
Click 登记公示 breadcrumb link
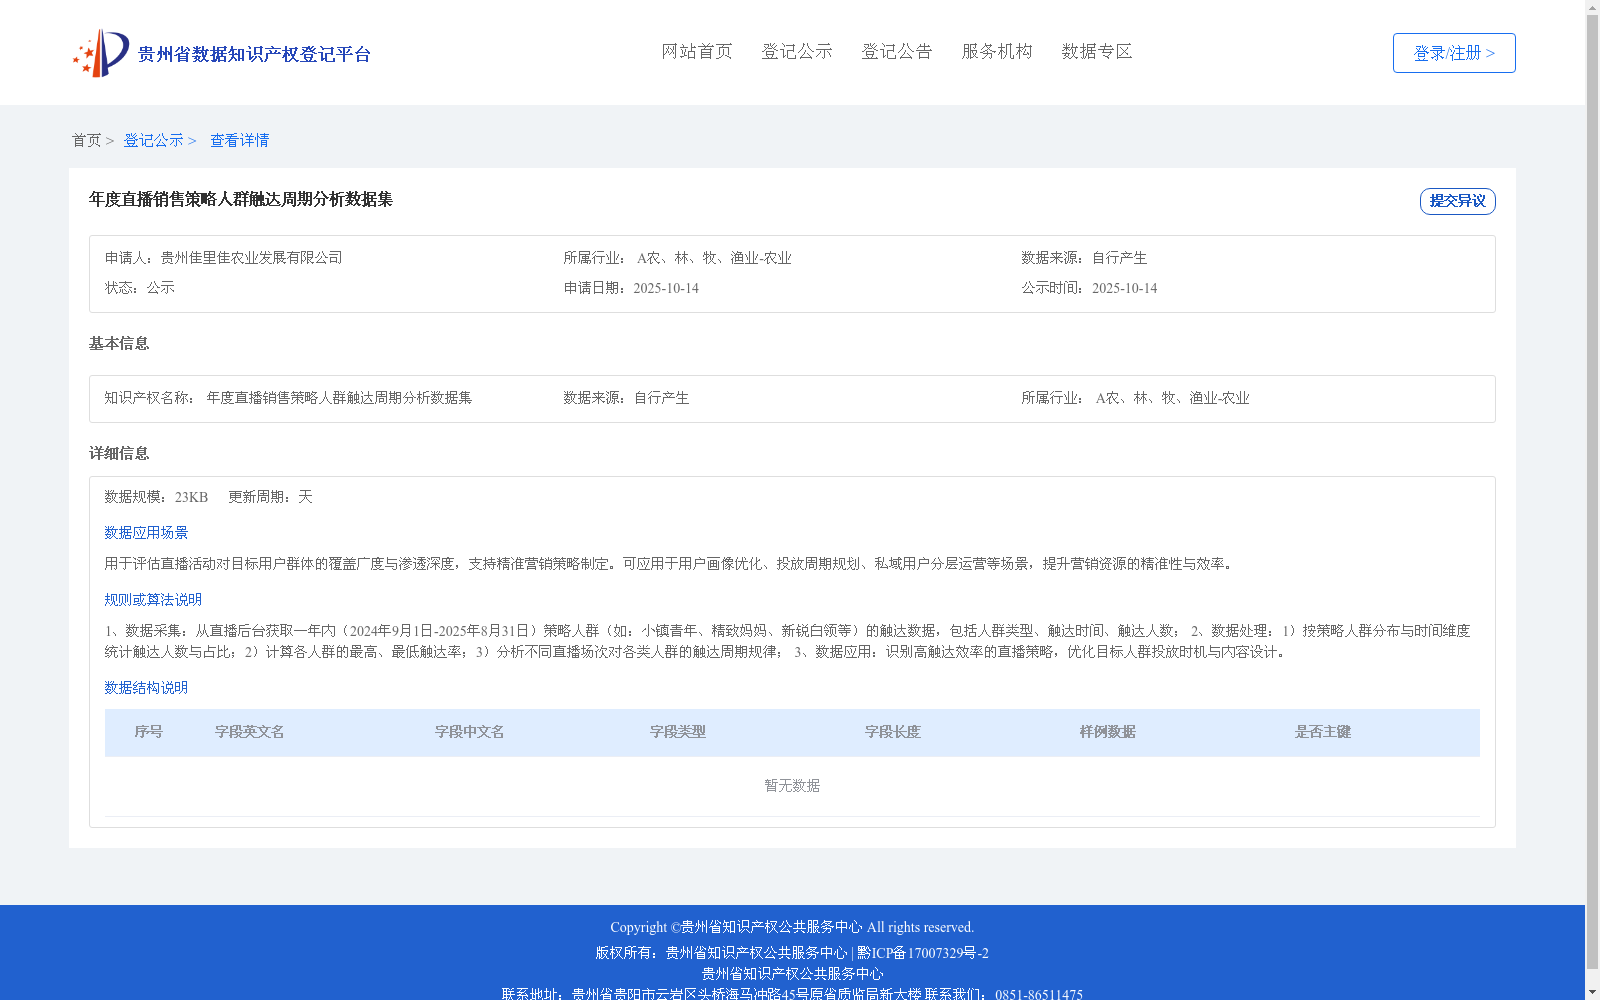153,140
